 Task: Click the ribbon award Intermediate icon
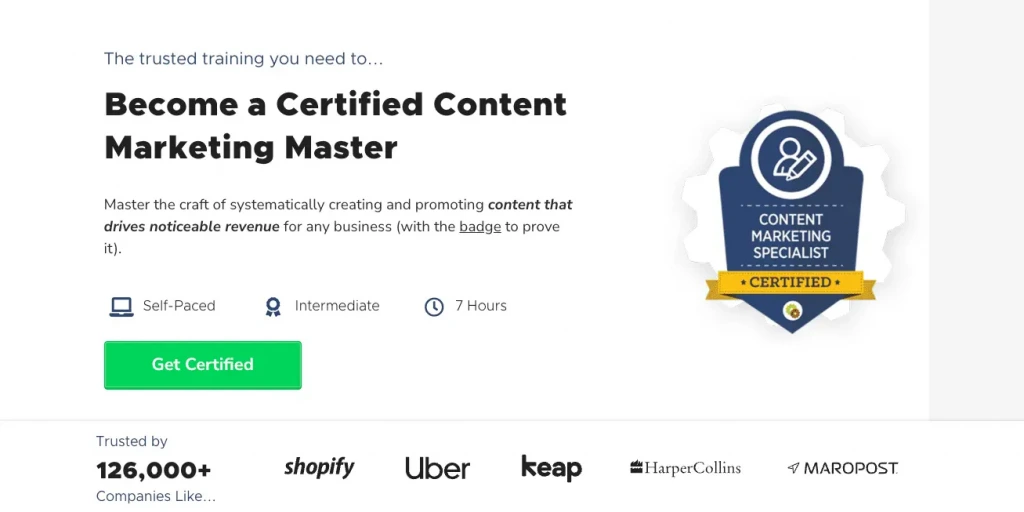[x=273, y=306]
